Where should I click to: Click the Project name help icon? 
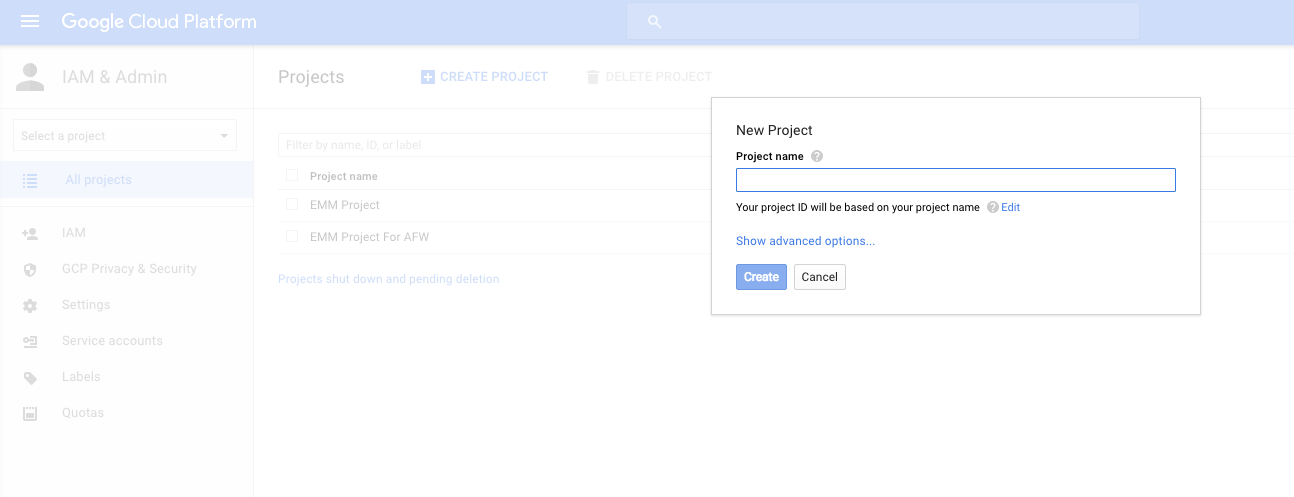pos(817,156)
